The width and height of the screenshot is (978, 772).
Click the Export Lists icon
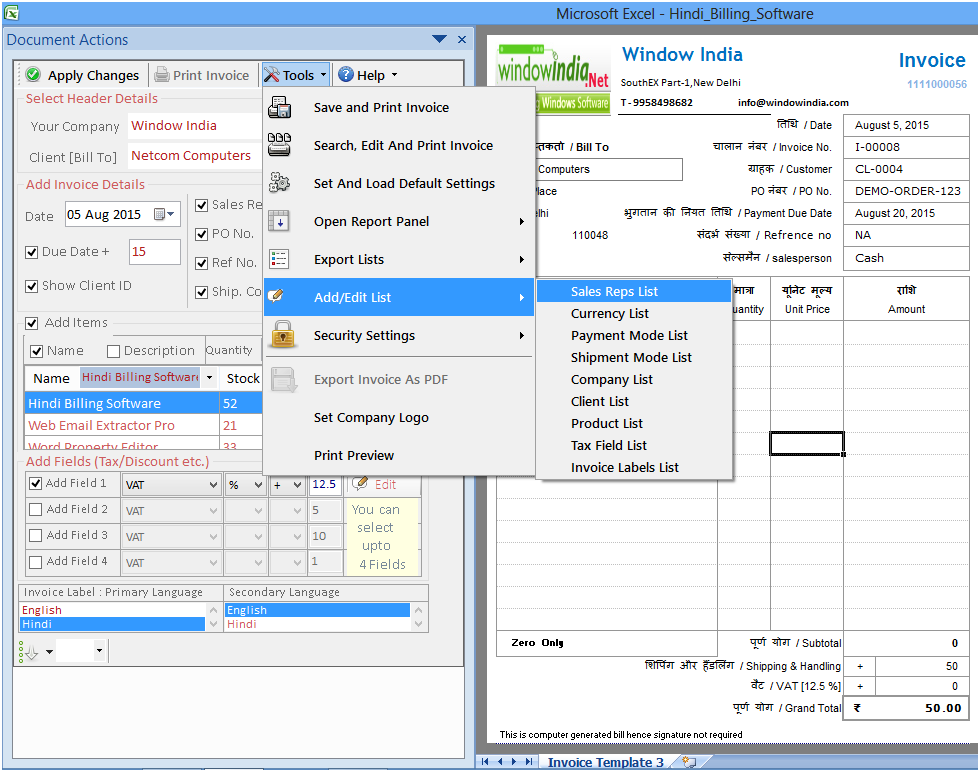point(279,259)
